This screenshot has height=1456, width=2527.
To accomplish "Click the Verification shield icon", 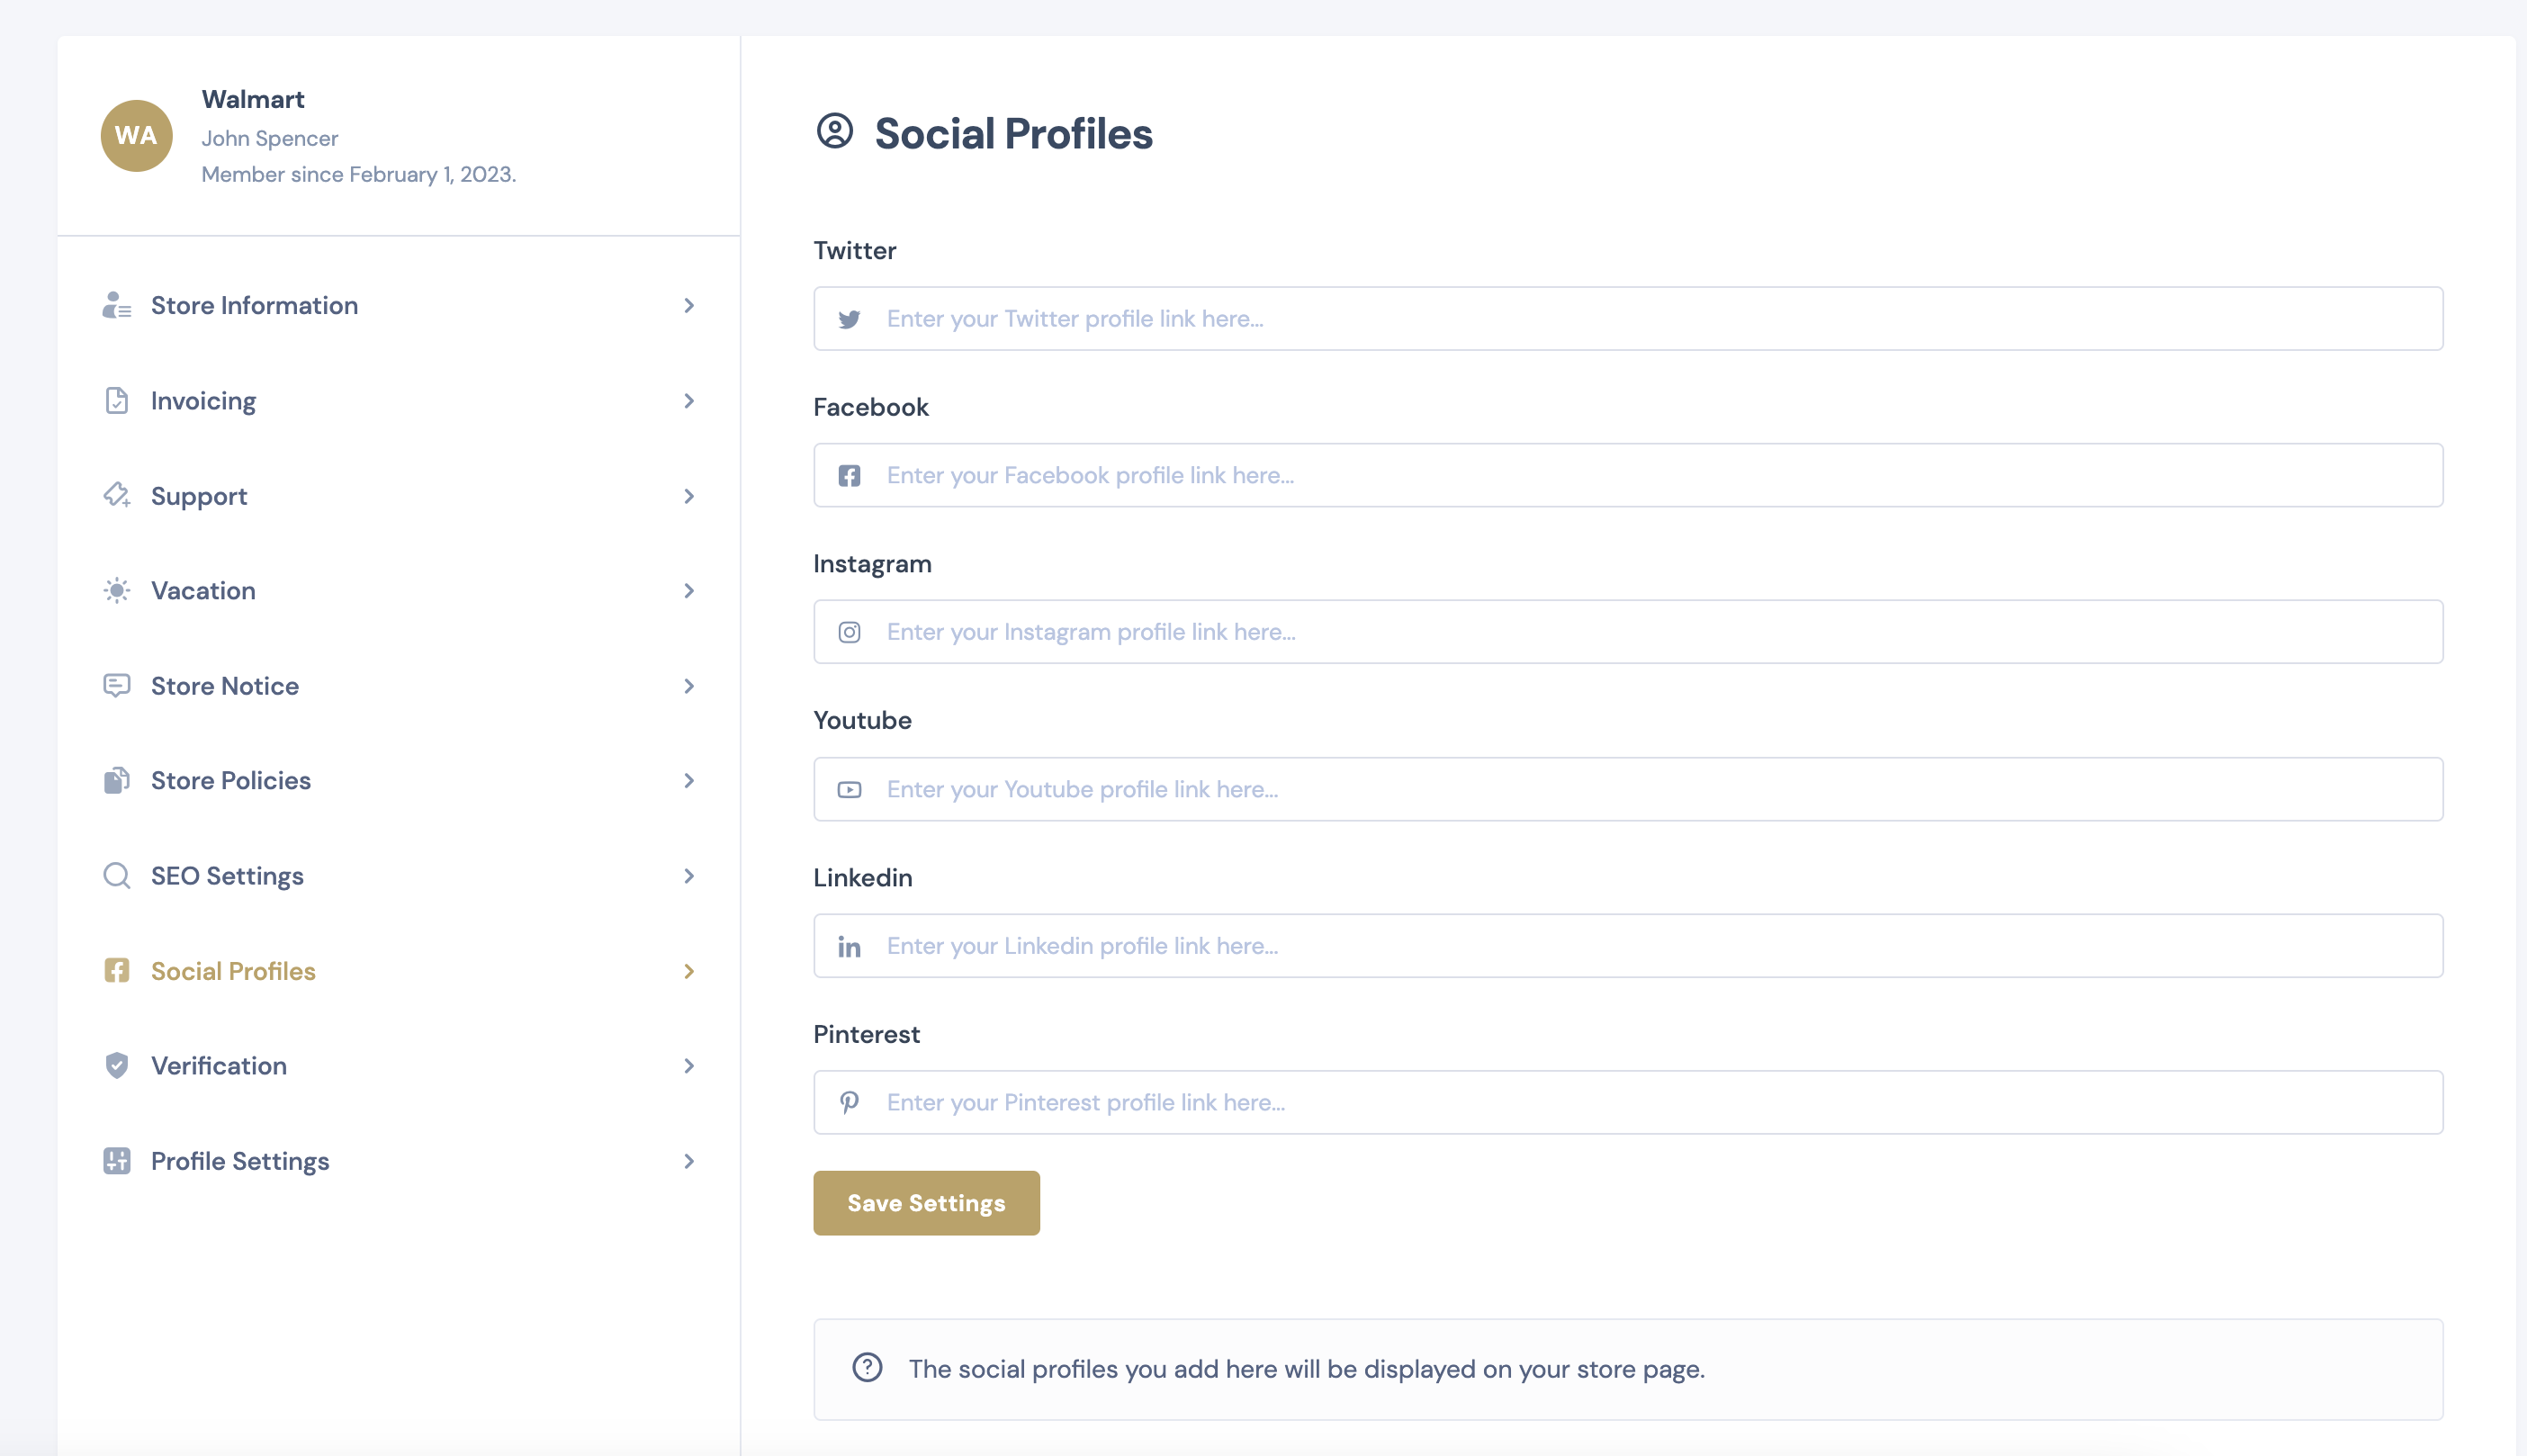I will [x=117, y=1066].
